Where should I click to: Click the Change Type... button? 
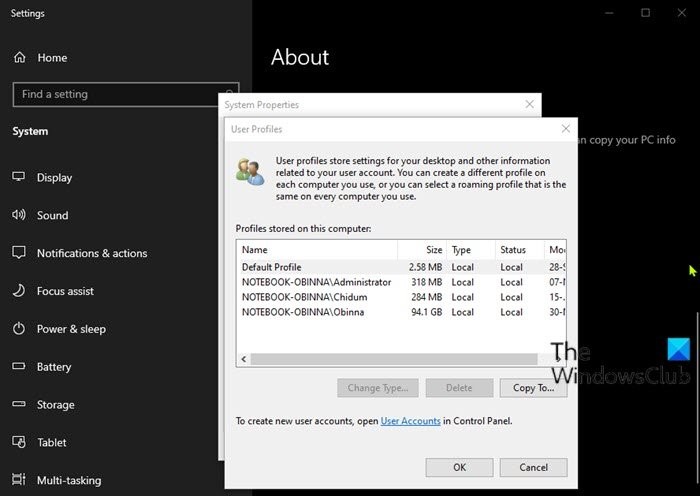[x=378, y=388]
